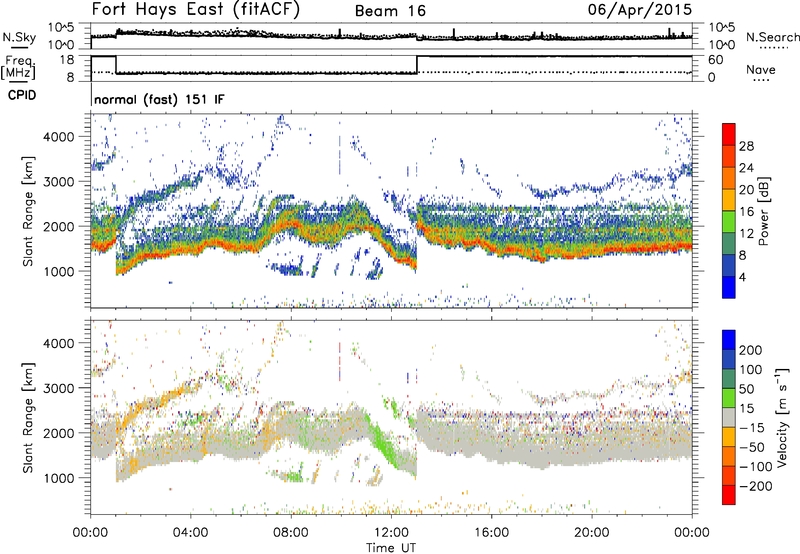Screen dimensions: 800x554
Task: Click the "60" Nave axis tick label
Action: click(715, 60)
